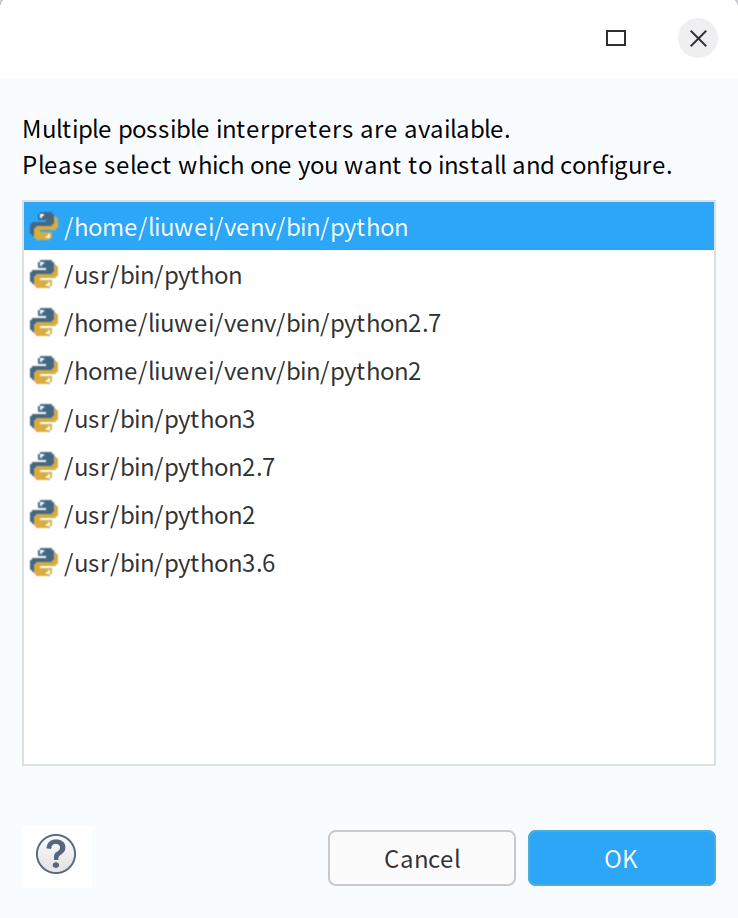Click the Cancel button

pos(422,858)
